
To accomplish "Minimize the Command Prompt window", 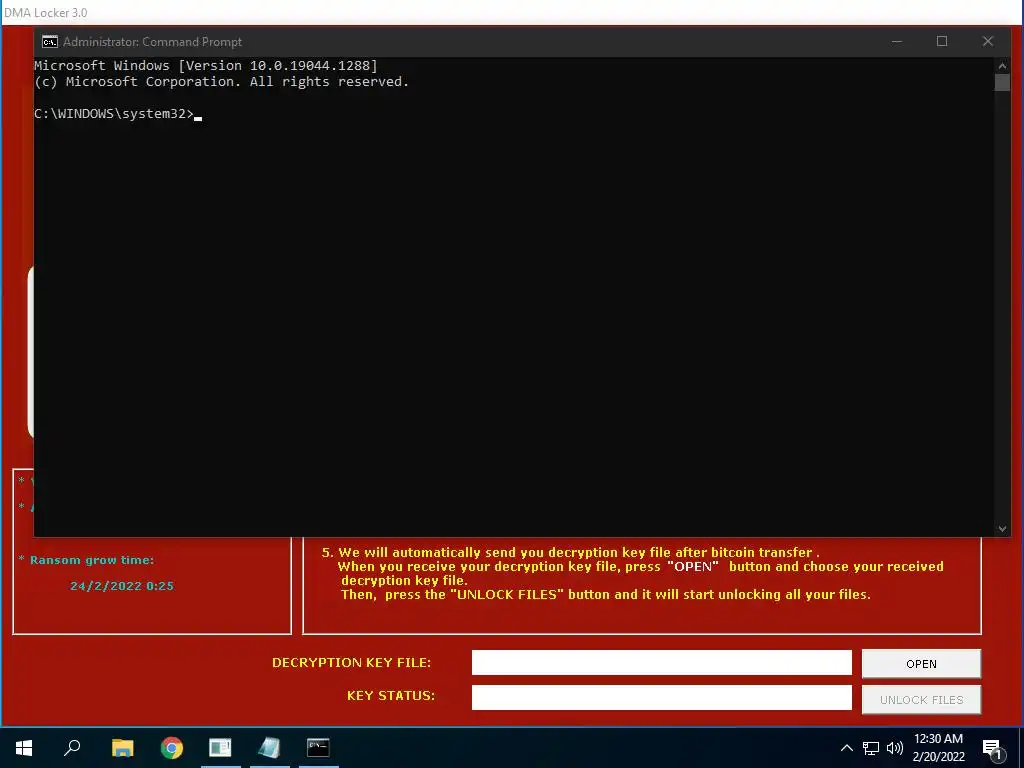I will (x=897, y=41).
